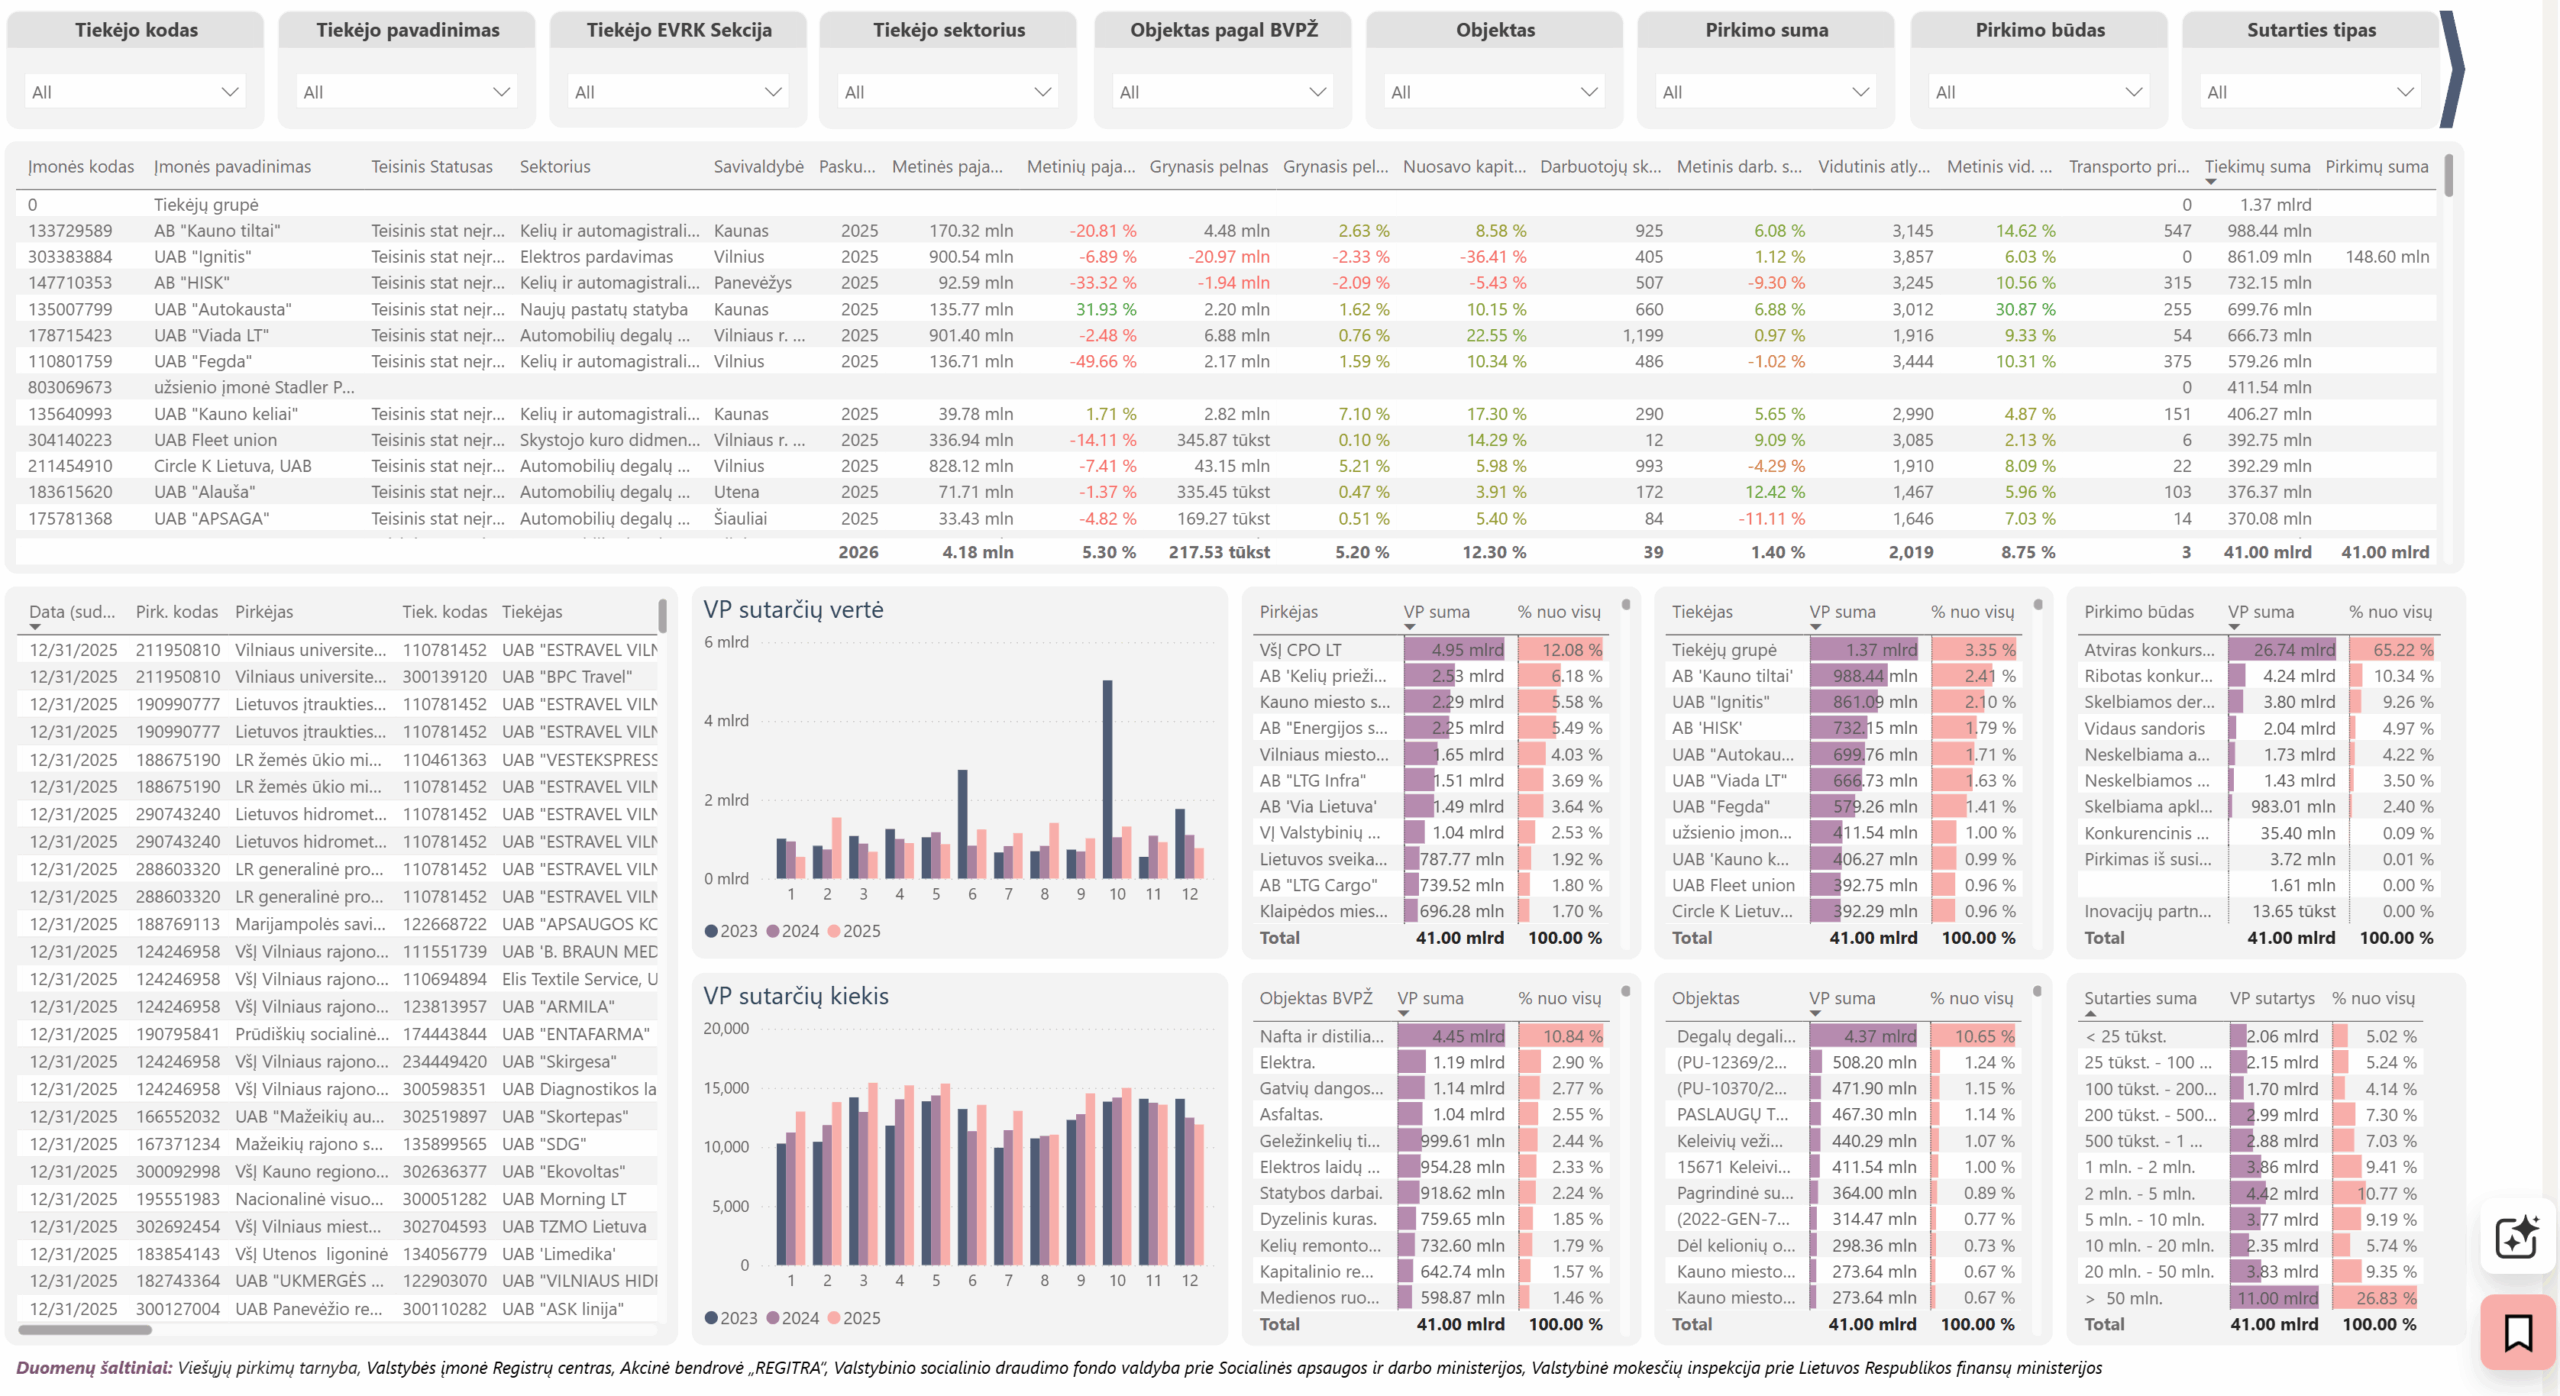Toggle 2025 legend in VP sutarčių vertė
Screen dimensions: 2560x1396
point(854,931)
